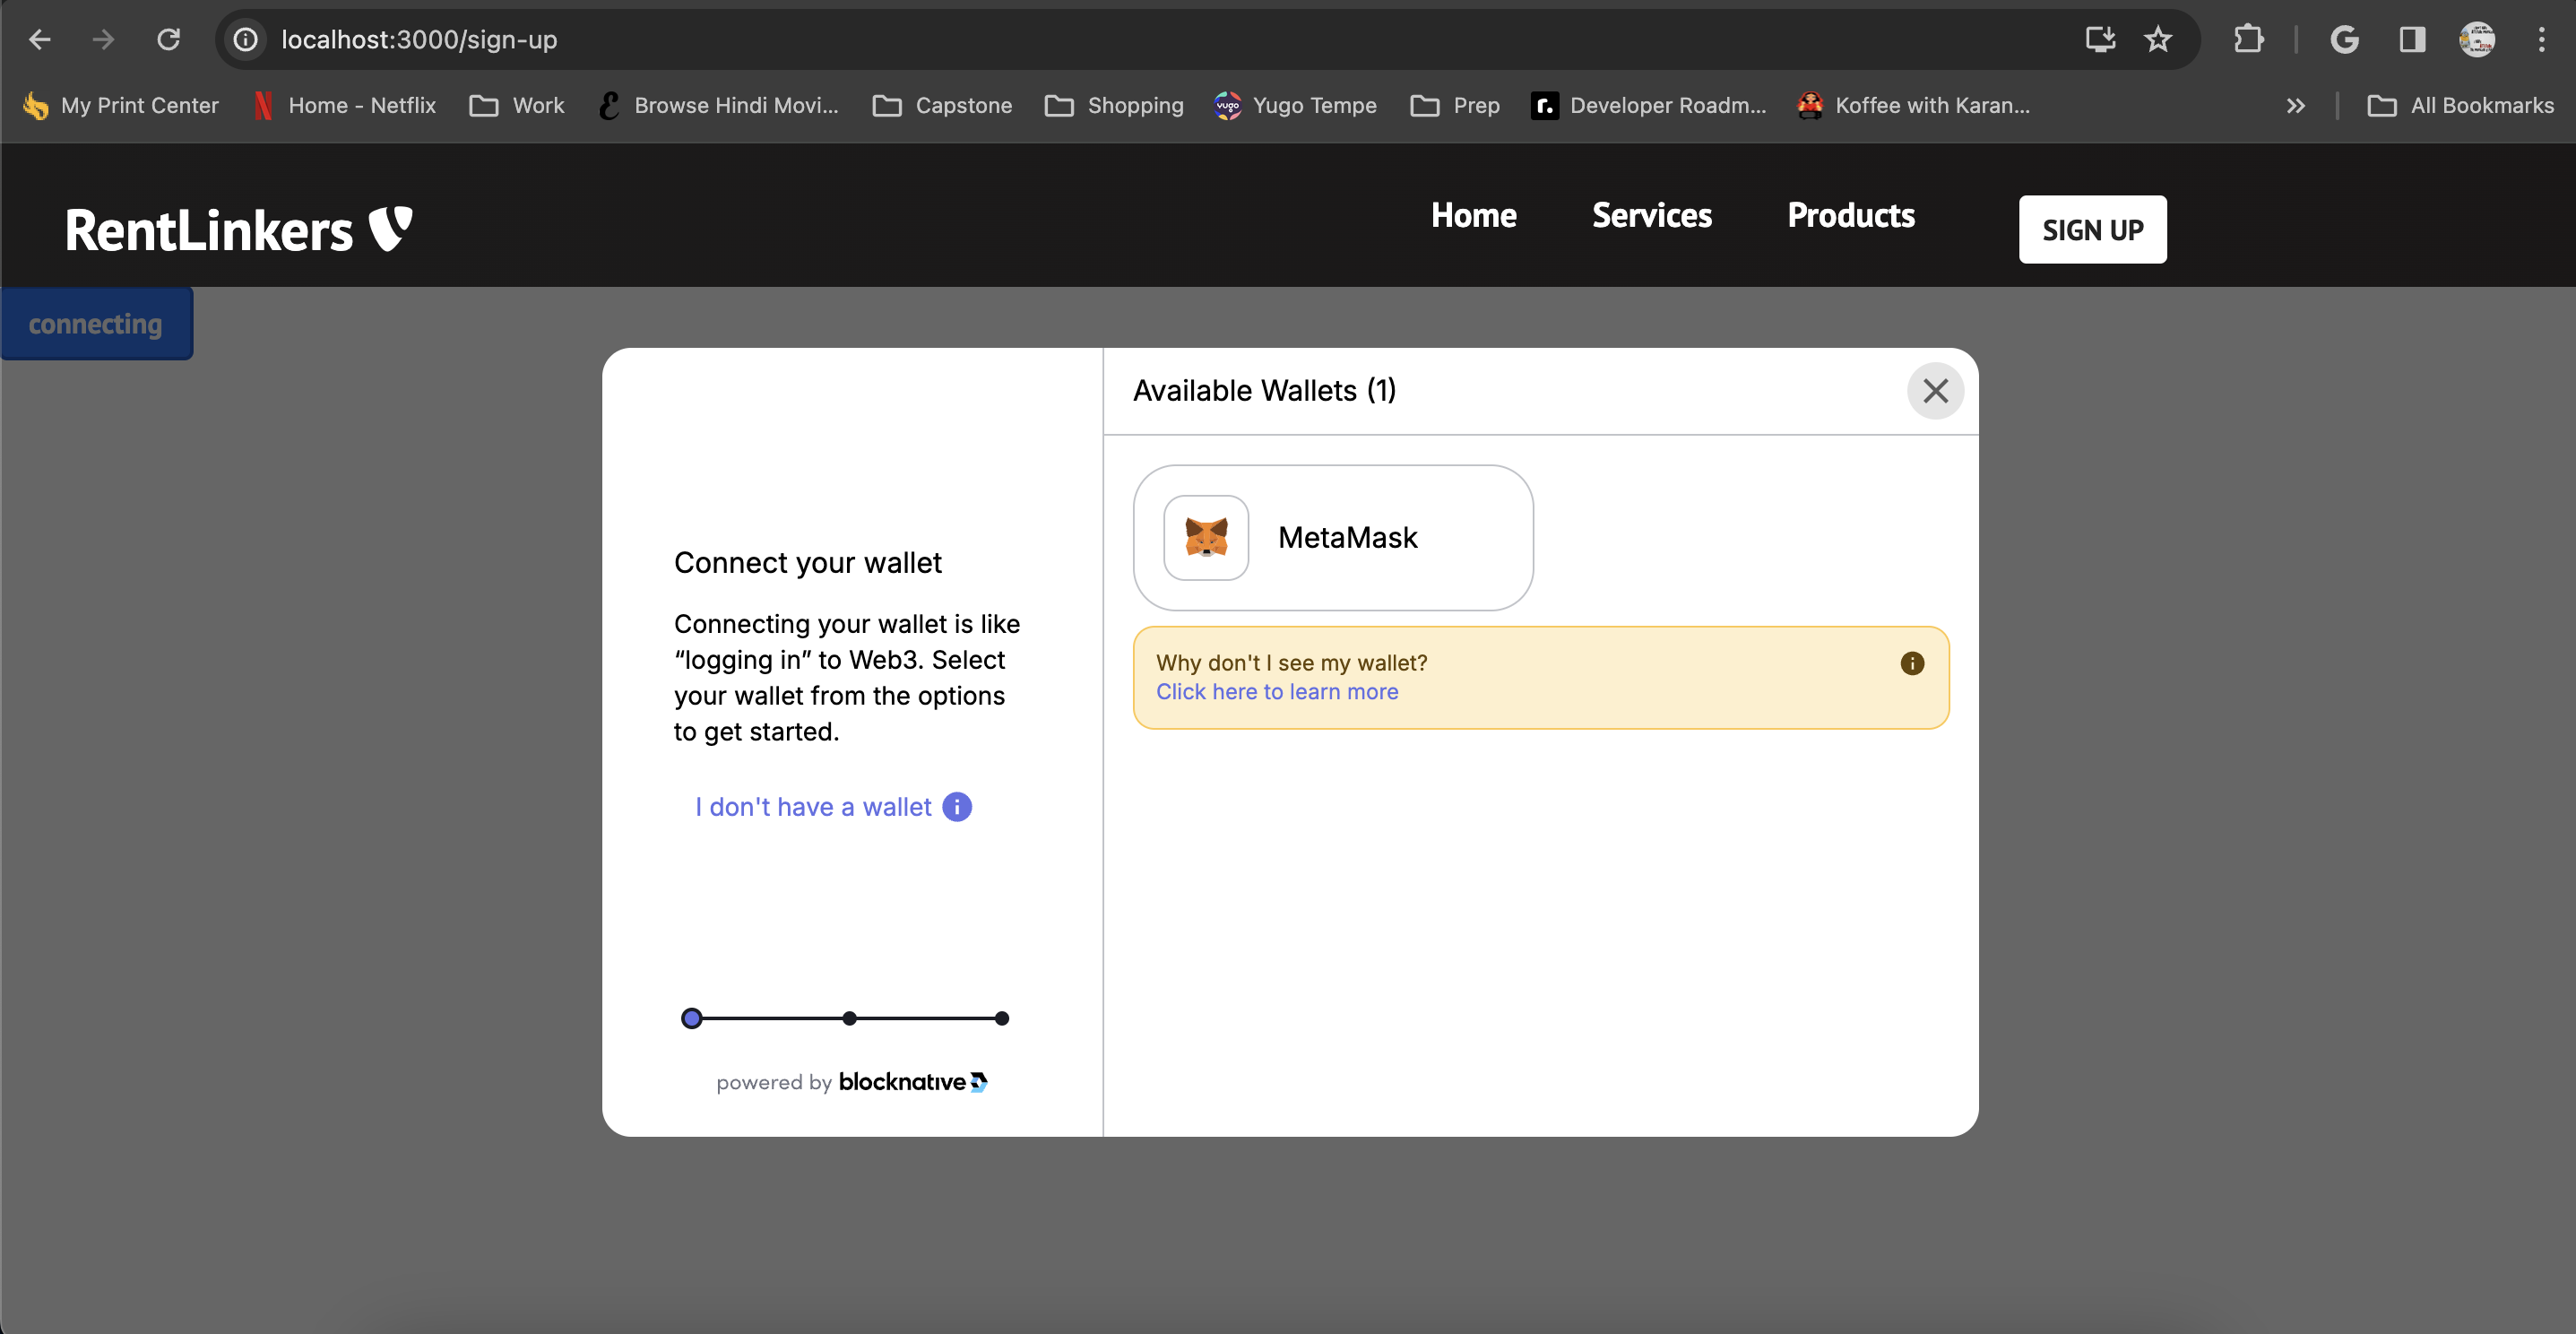The image size is (2576, 1334).
Task: Open Products nav item
Action: click(x=1850, y=216)
